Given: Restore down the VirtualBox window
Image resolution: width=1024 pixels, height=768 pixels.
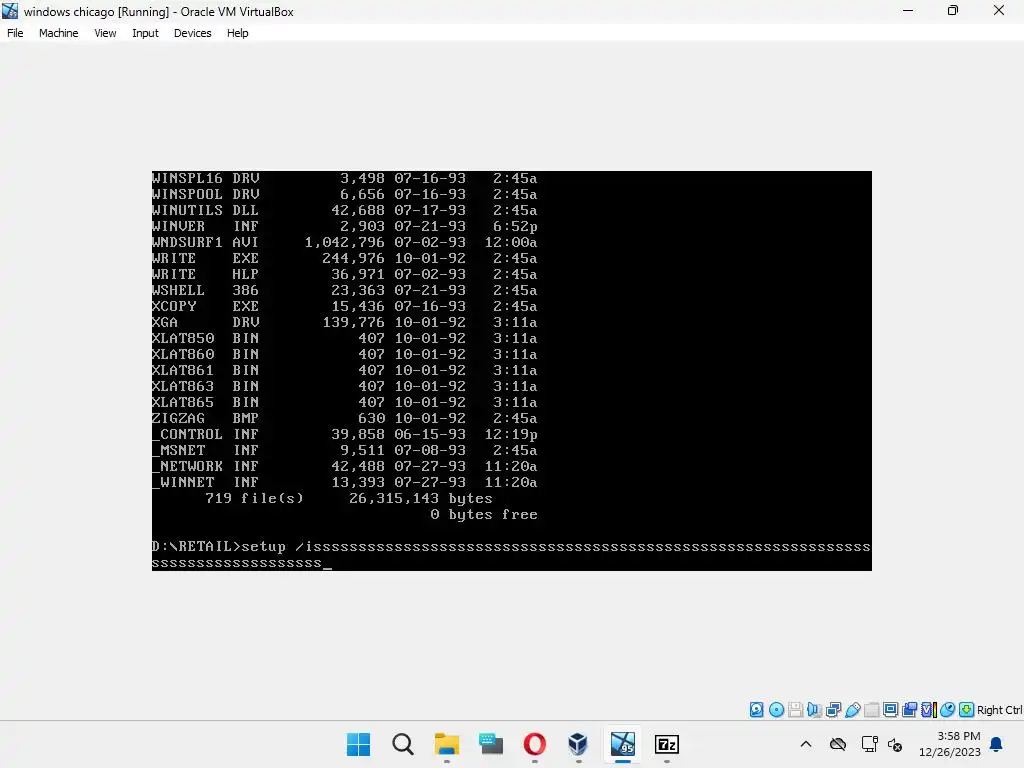Looking at the screenshot, I should pyautogui.click(x=953, y=11).
